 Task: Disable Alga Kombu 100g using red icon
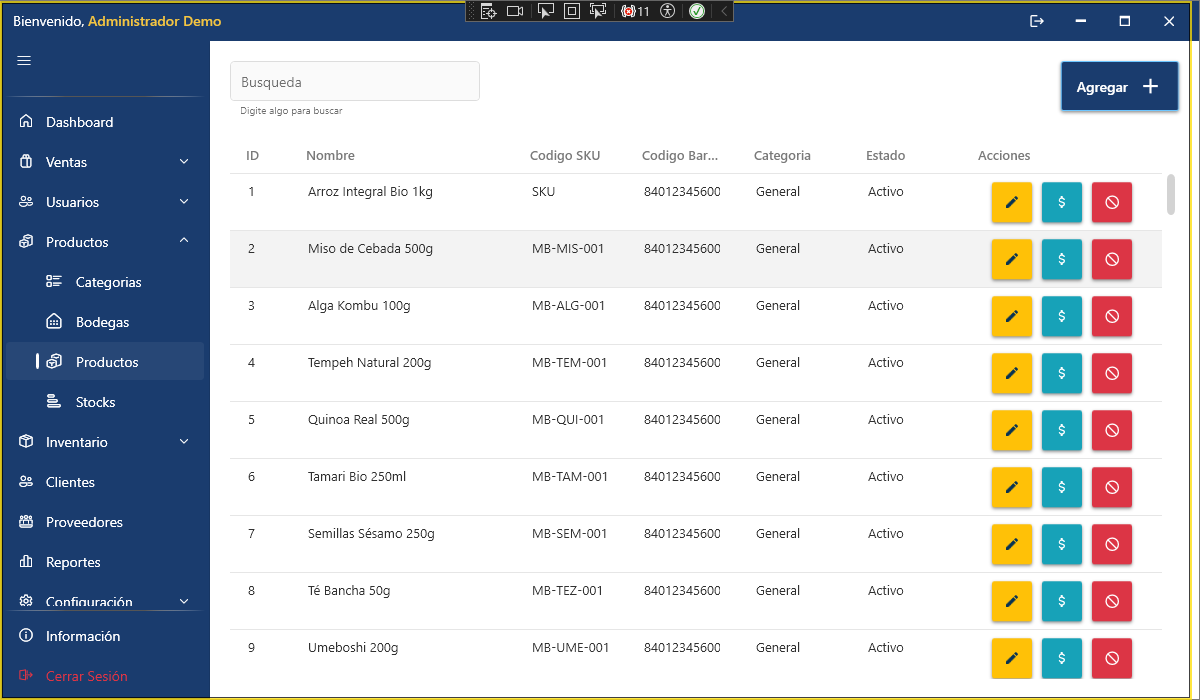(1111, 316)
